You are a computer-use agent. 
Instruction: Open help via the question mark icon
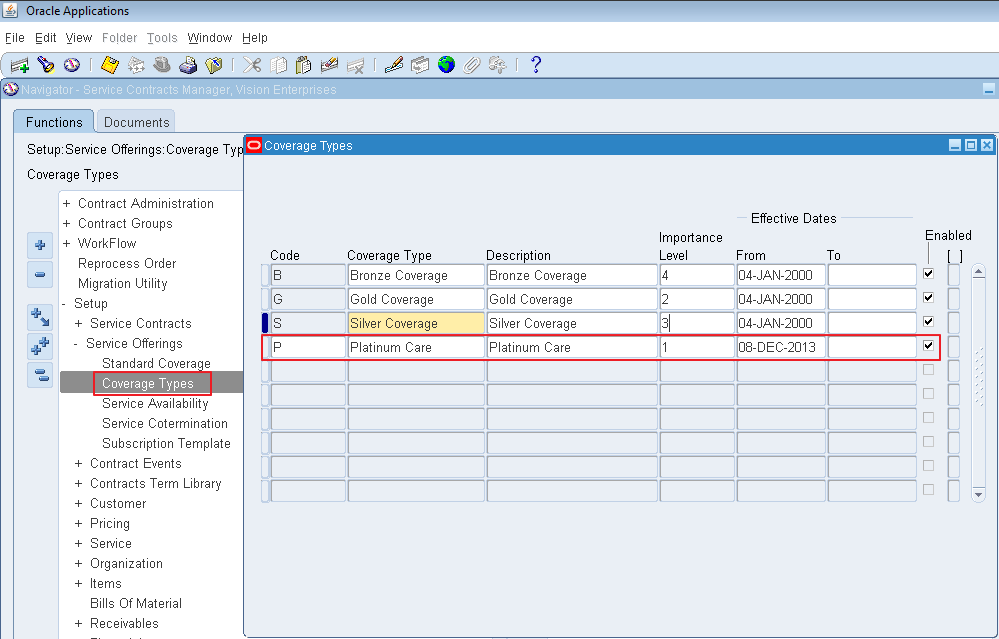(536, 65)
